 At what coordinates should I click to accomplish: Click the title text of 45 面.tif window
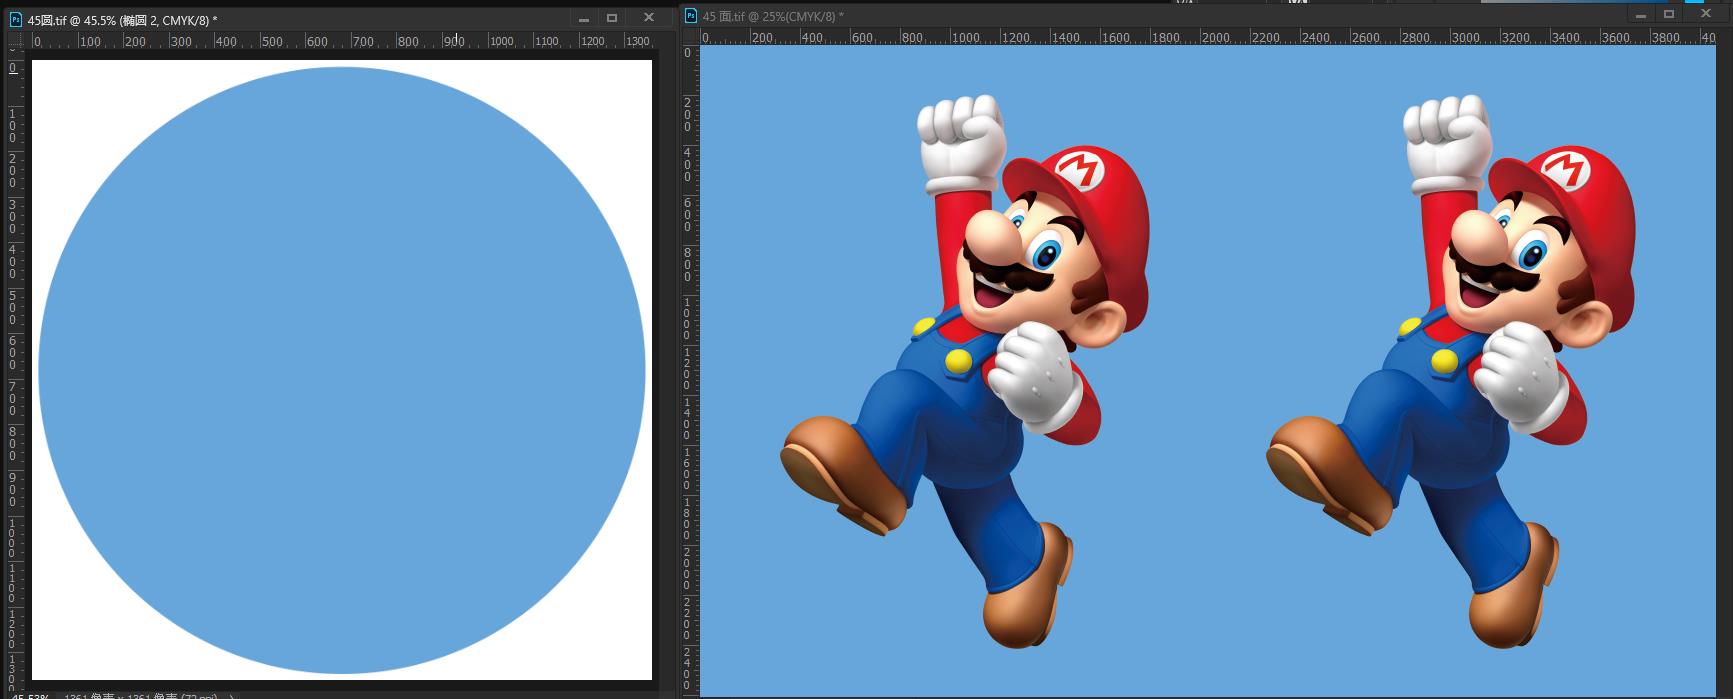click(x=773, y=16)
